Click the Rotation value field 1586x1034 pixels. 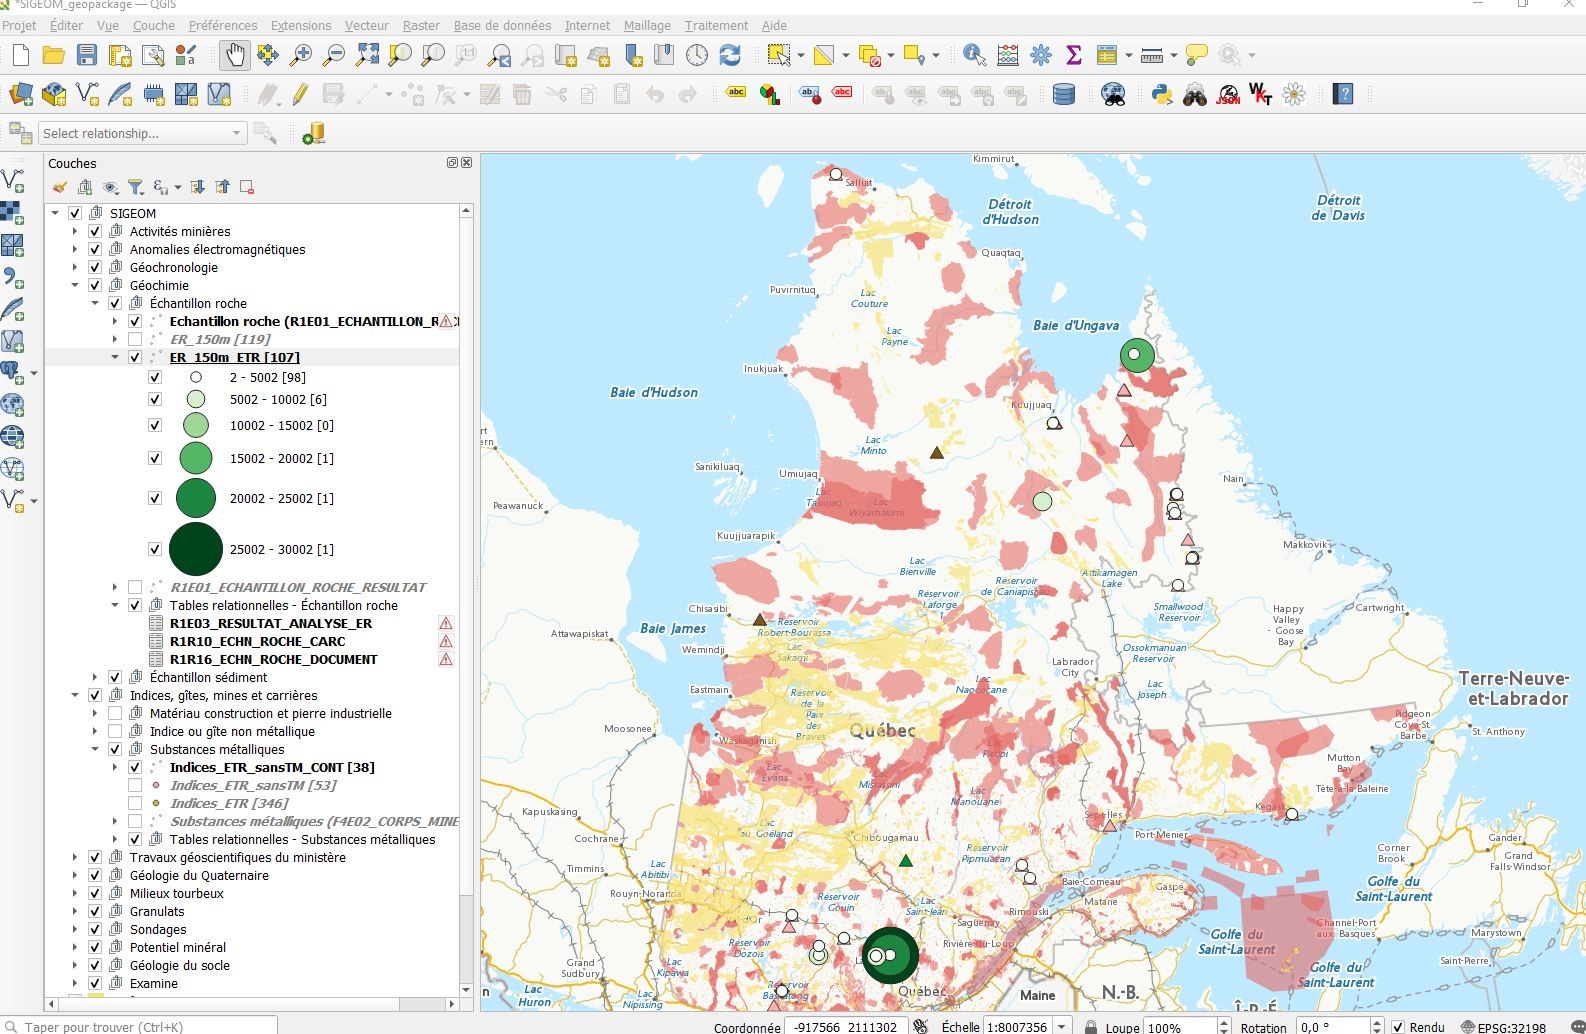click(x=1333, y=1027)
